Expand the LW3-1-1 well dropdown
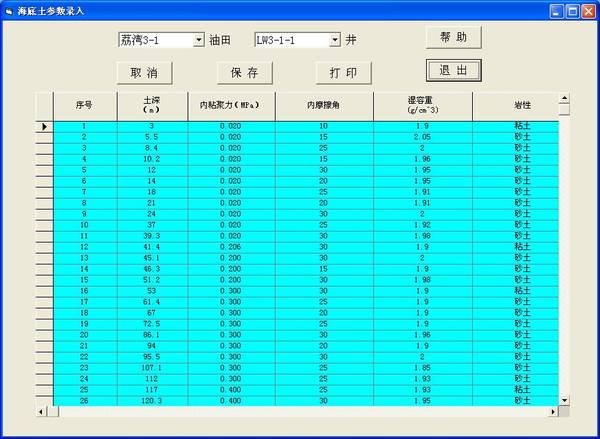Viewport: 600px width, 439px height. [335, 40]
